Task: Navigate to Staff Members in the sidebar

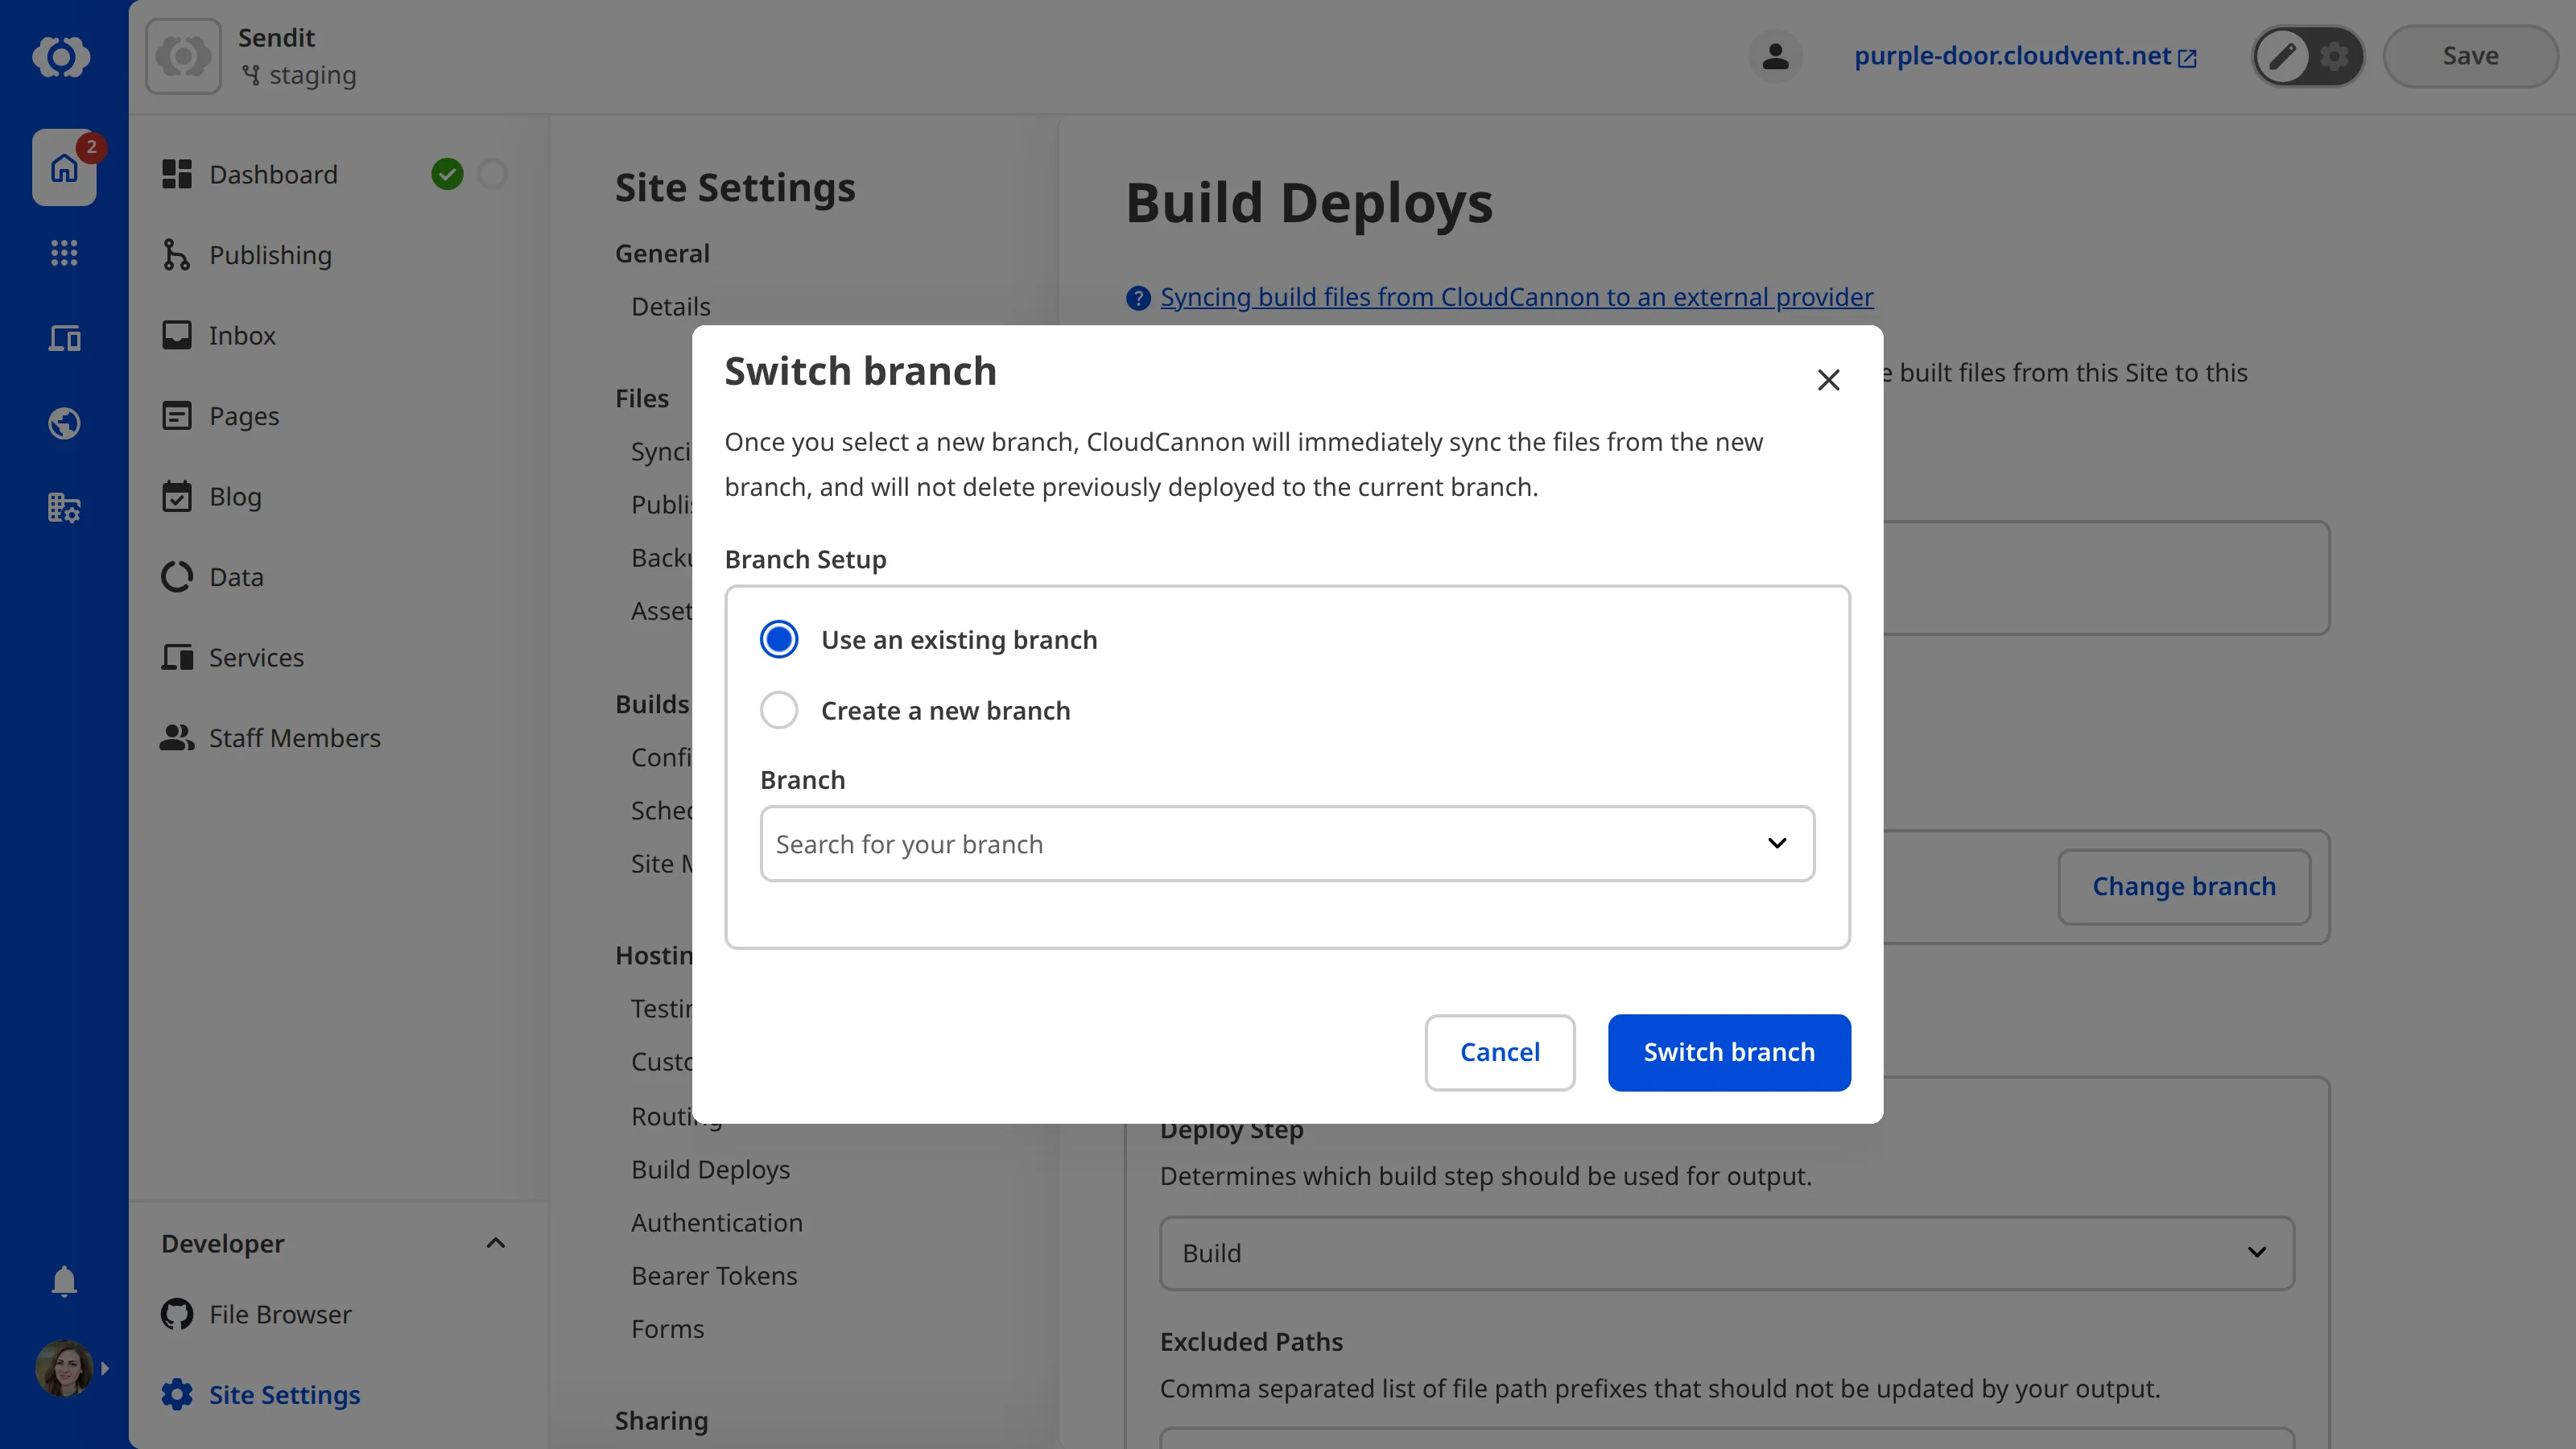Action: [x=294, y=737]
